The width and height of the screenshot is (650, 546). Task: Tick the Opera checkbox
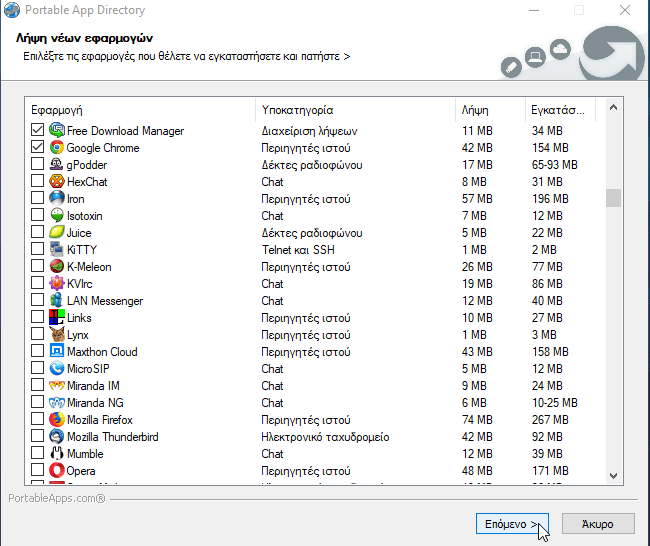click(37, 470)
